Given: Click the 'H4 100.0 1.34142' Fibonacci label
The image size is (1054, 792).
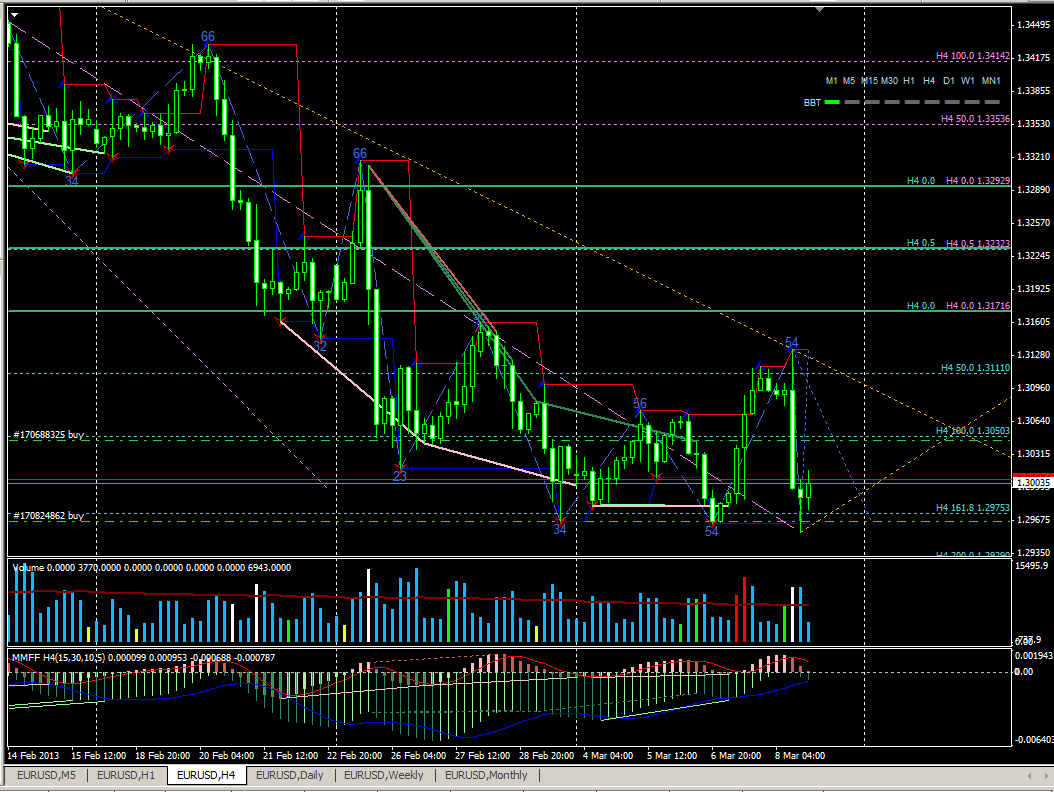Looking at the screenshot, I should (x=973, y=56).
